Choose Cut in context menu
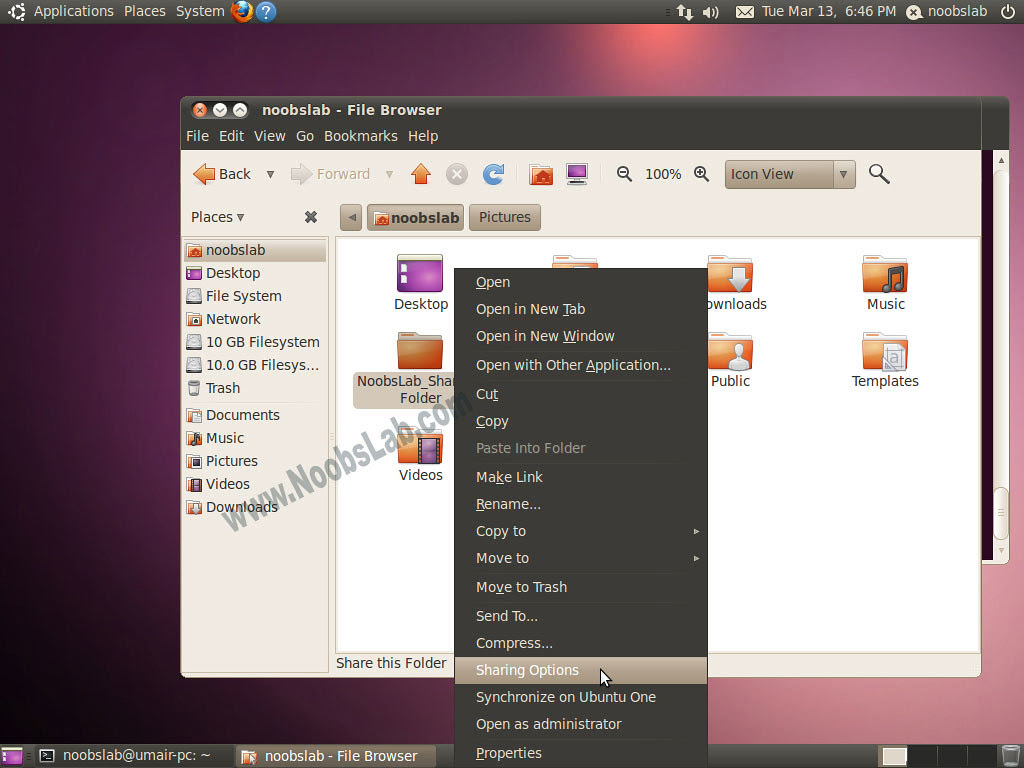The image size is (1024, 768). click(x=581, y=394)
